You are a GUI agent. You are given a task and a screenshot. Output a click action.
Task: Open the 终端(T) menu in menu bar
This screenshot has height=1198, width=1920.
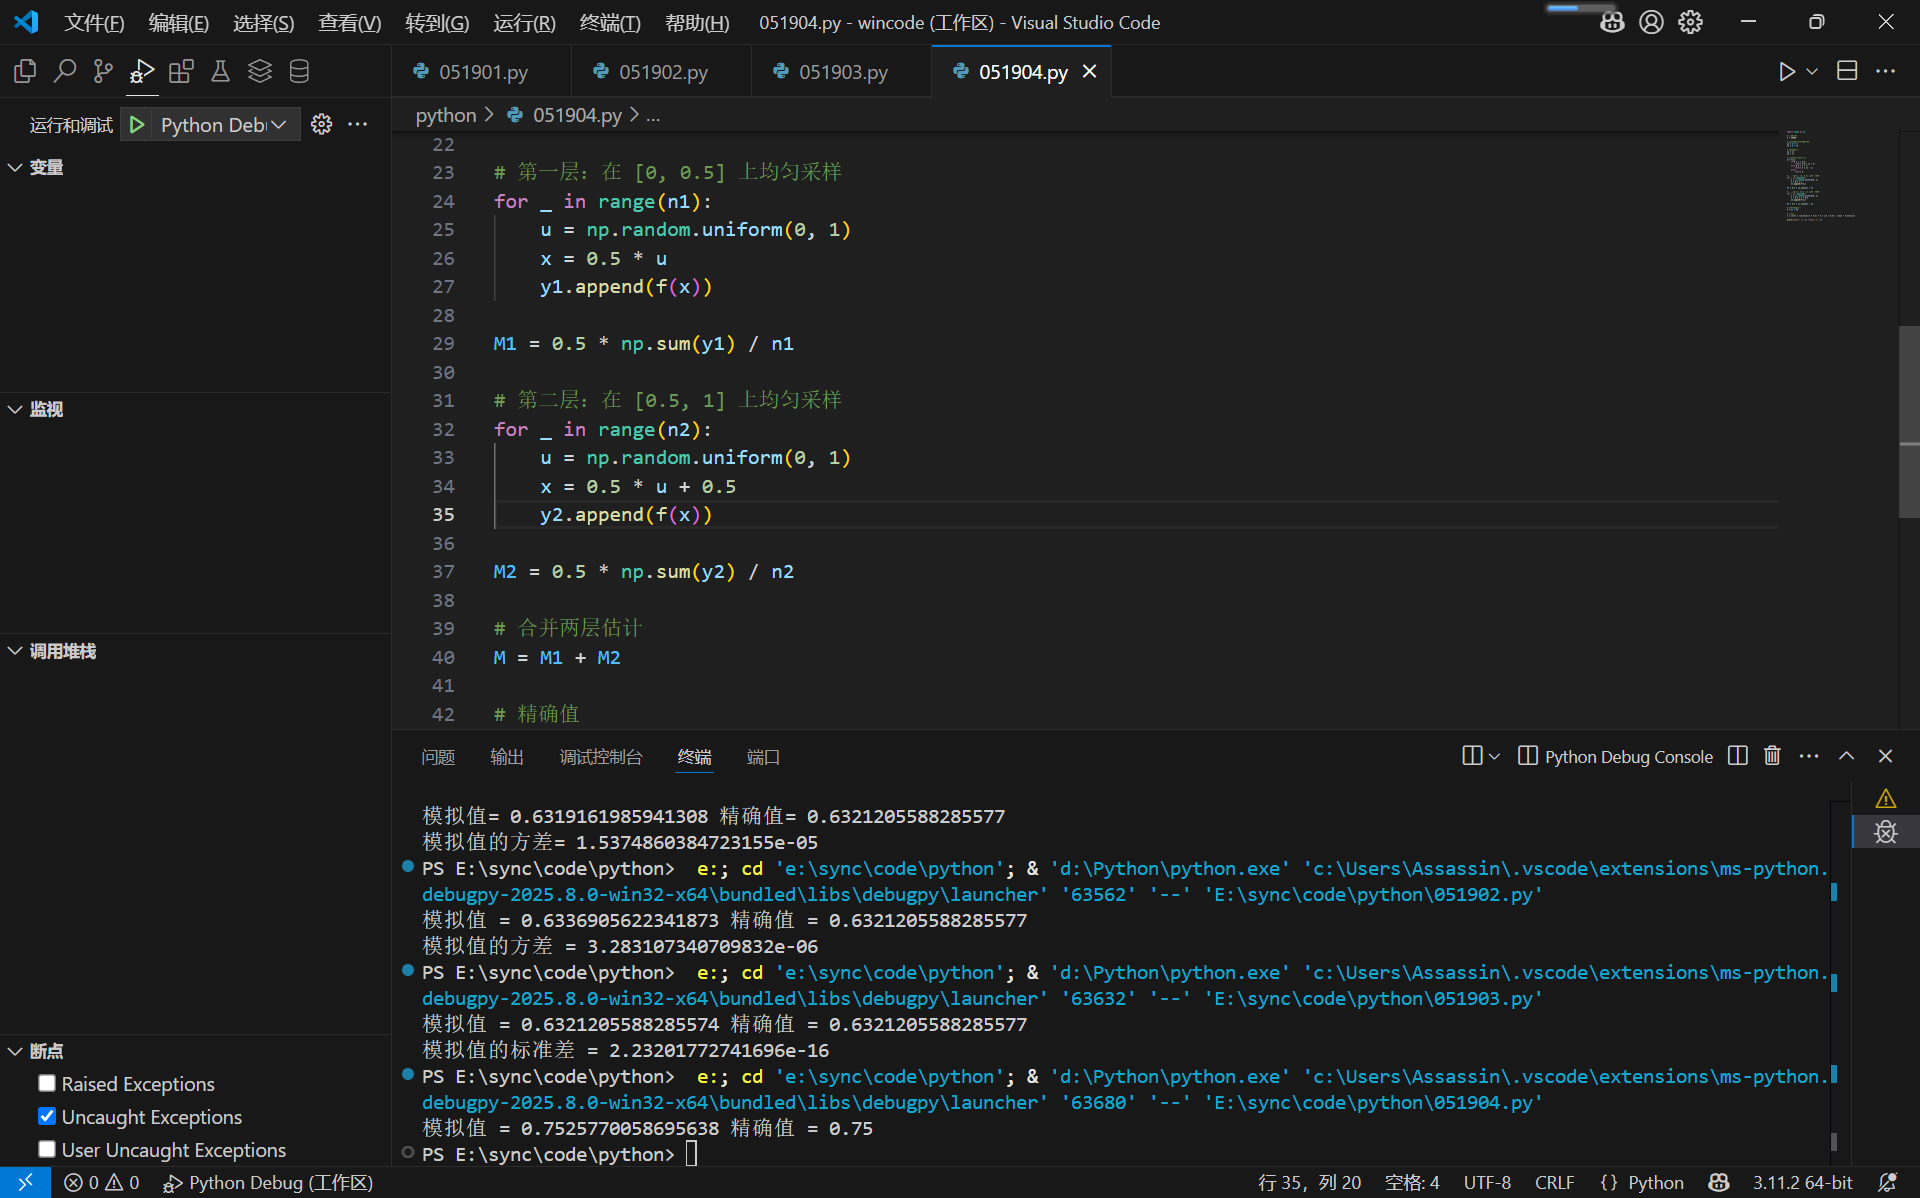(x=609, y=22)
